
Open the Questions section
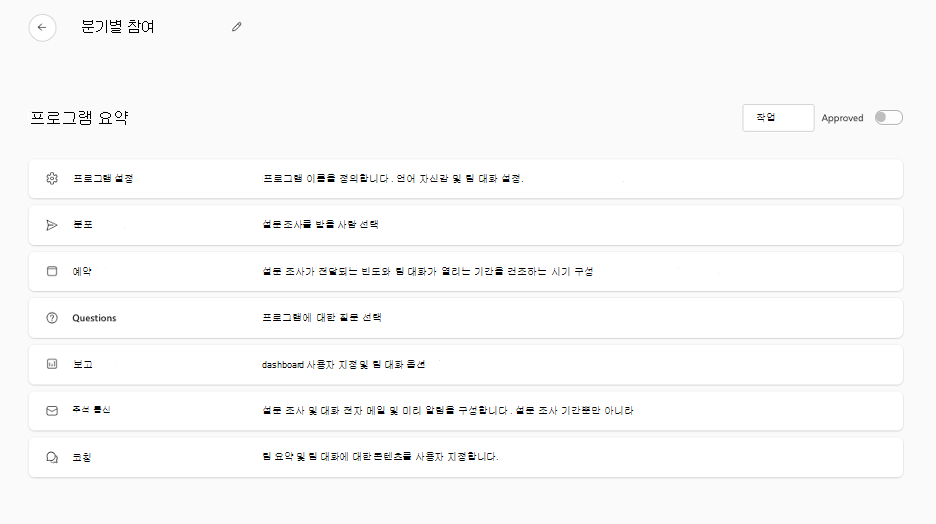tap(466, 318)
